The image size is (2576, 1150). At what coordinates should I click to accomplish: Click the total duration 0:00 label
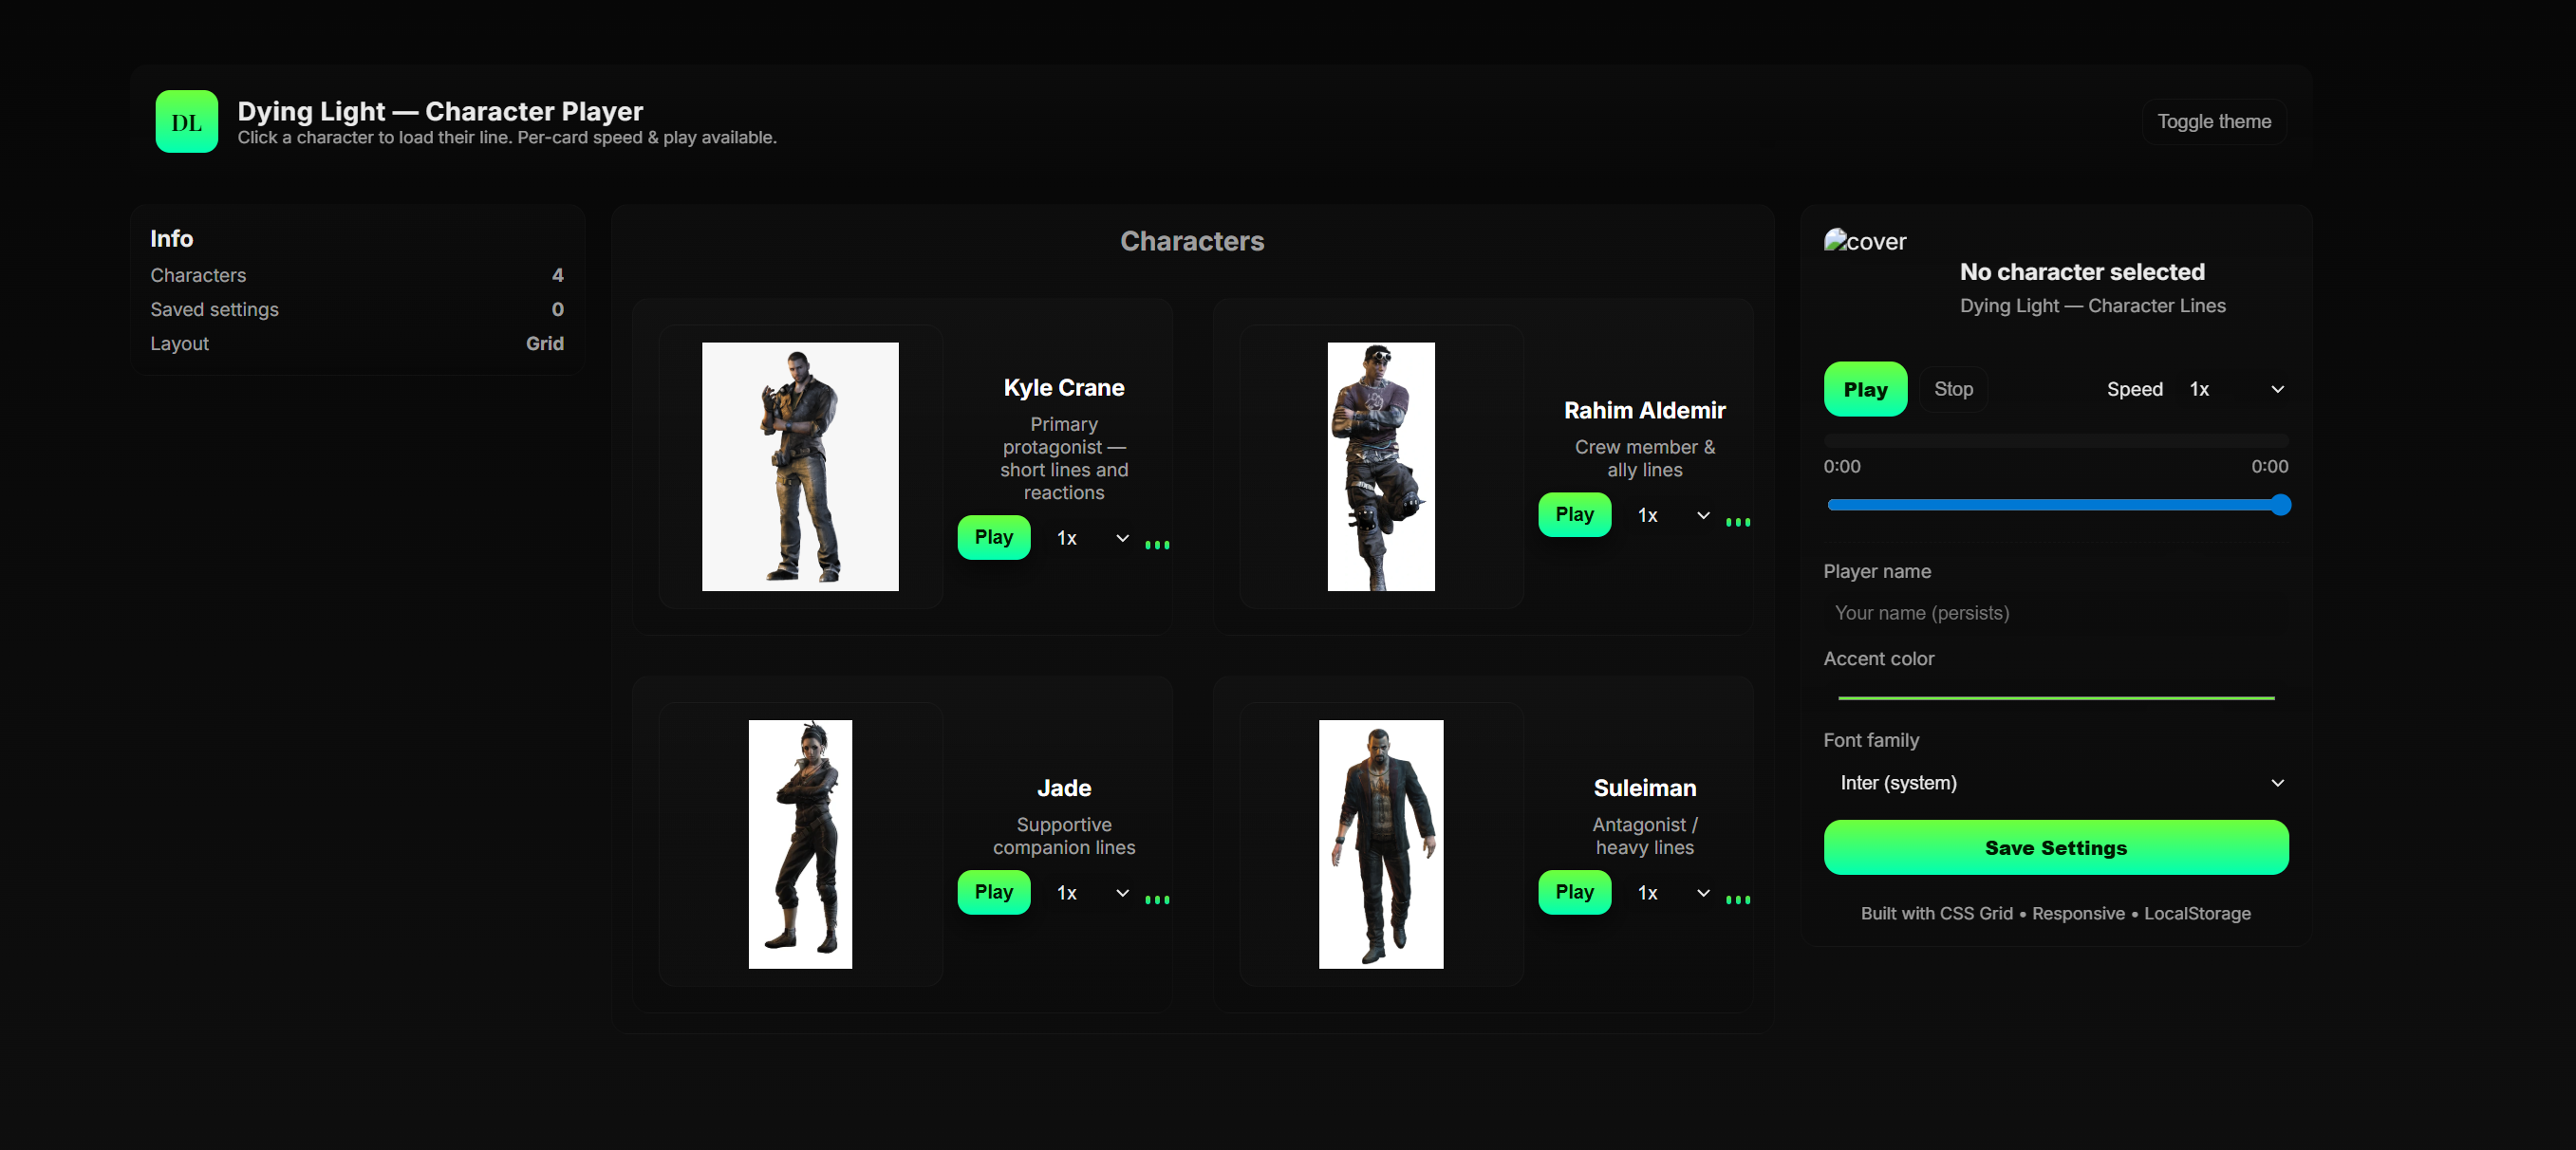[x=2270, y=467]
